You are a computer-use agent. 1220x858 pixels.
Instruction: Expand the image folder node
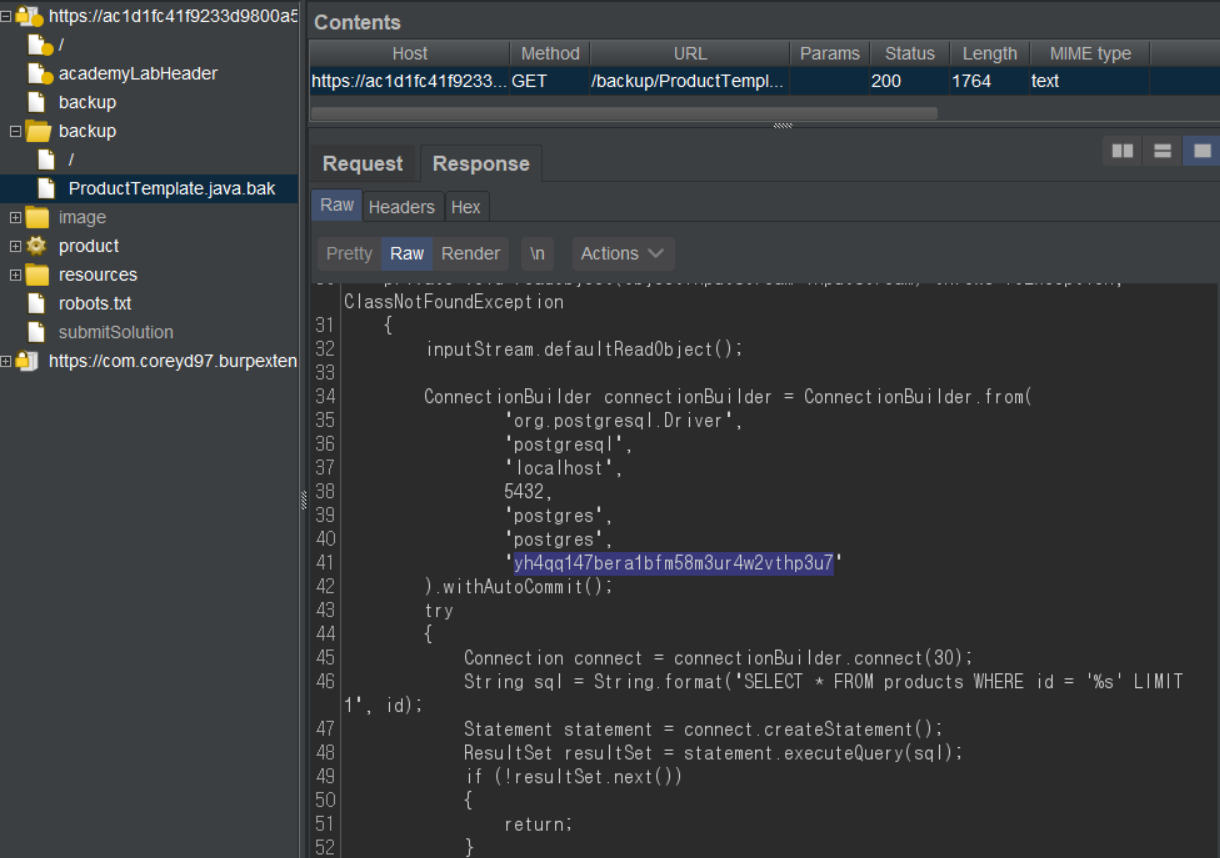point(15,218)
